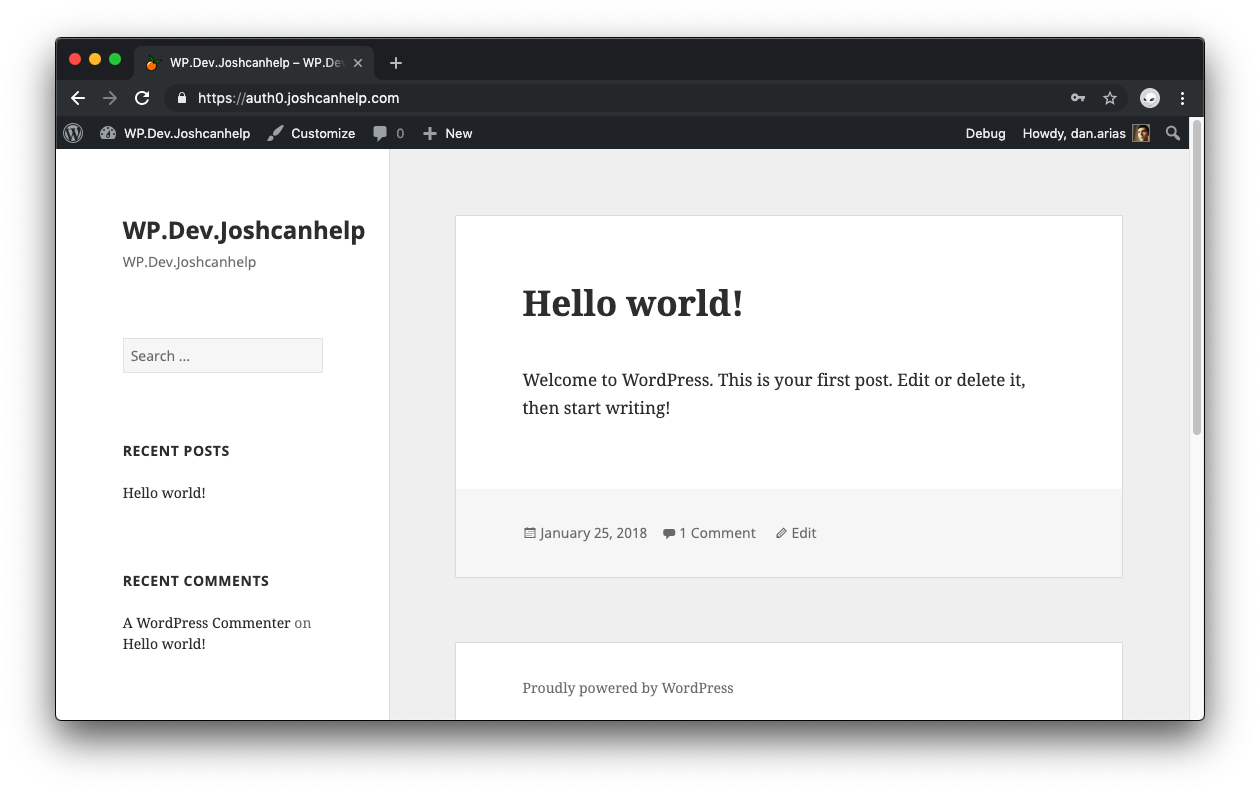The height and width of the screenshot is (794, 1260).
Task: Click Proudly powered by WordPress link
Action: click(628, 688)
